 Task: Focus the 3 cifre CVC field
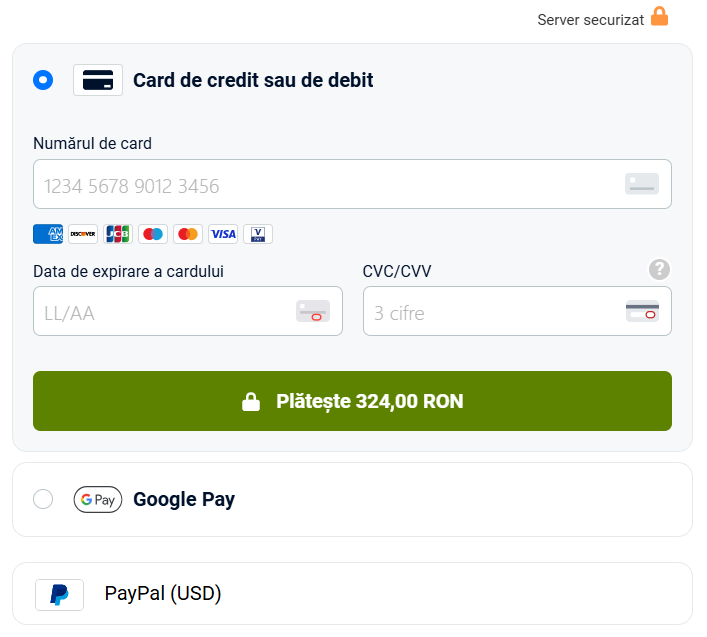518,311
